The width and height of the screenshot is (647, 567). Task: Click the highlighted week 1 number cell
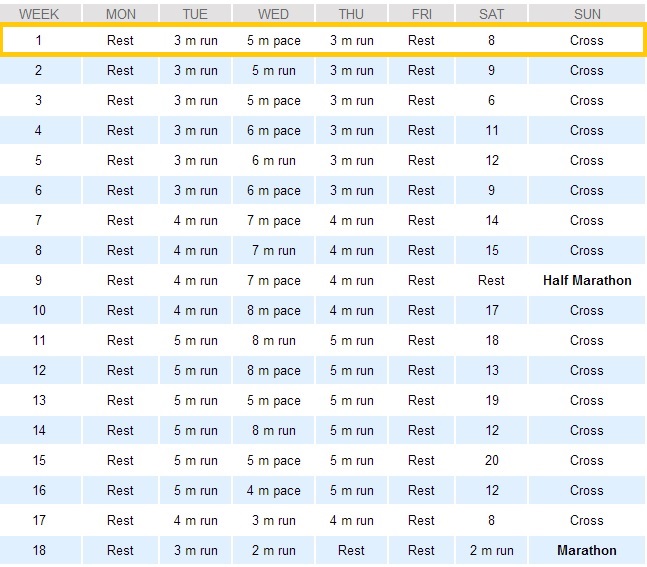point(39,40)
